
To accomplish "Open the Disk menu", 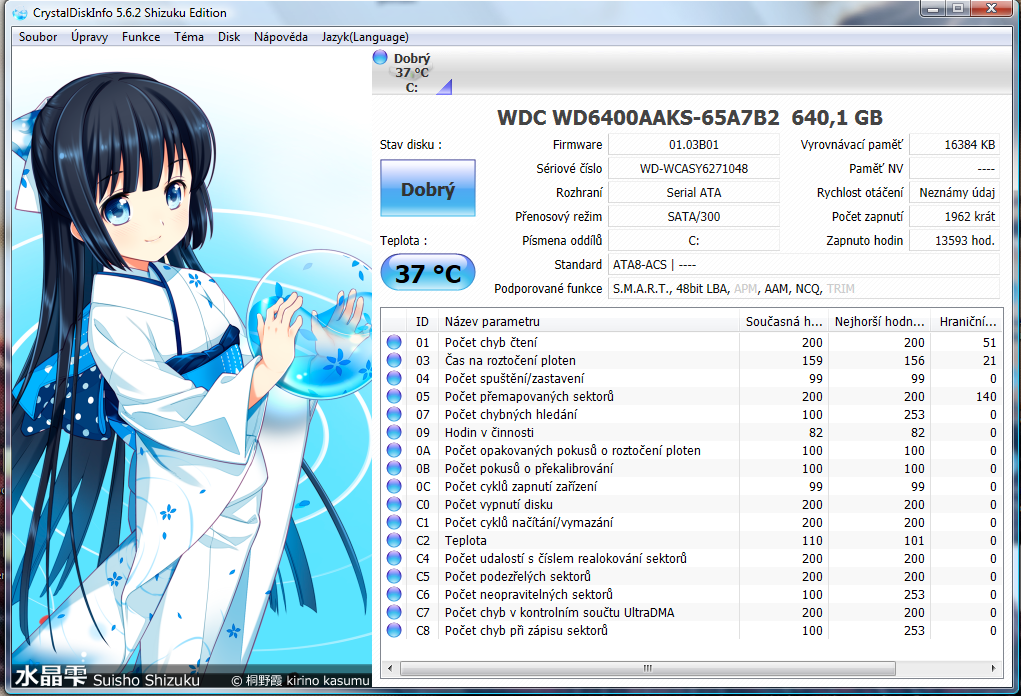I will coord(229,37).
